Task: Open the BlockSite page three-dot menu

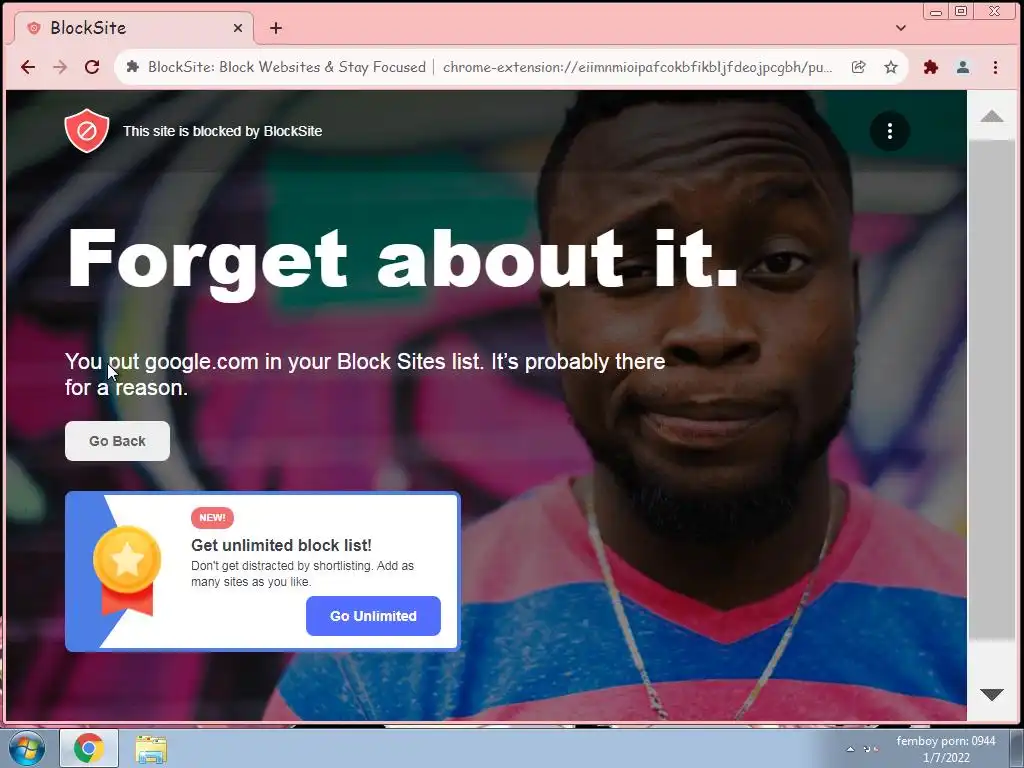Action: [x=889, y=131]
